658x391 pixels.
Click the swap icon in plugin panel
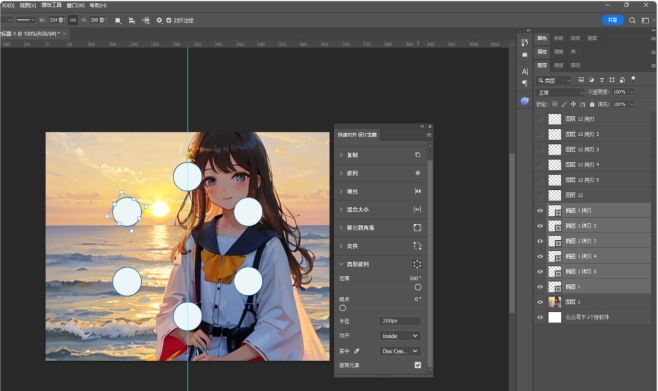click(417, 246)
